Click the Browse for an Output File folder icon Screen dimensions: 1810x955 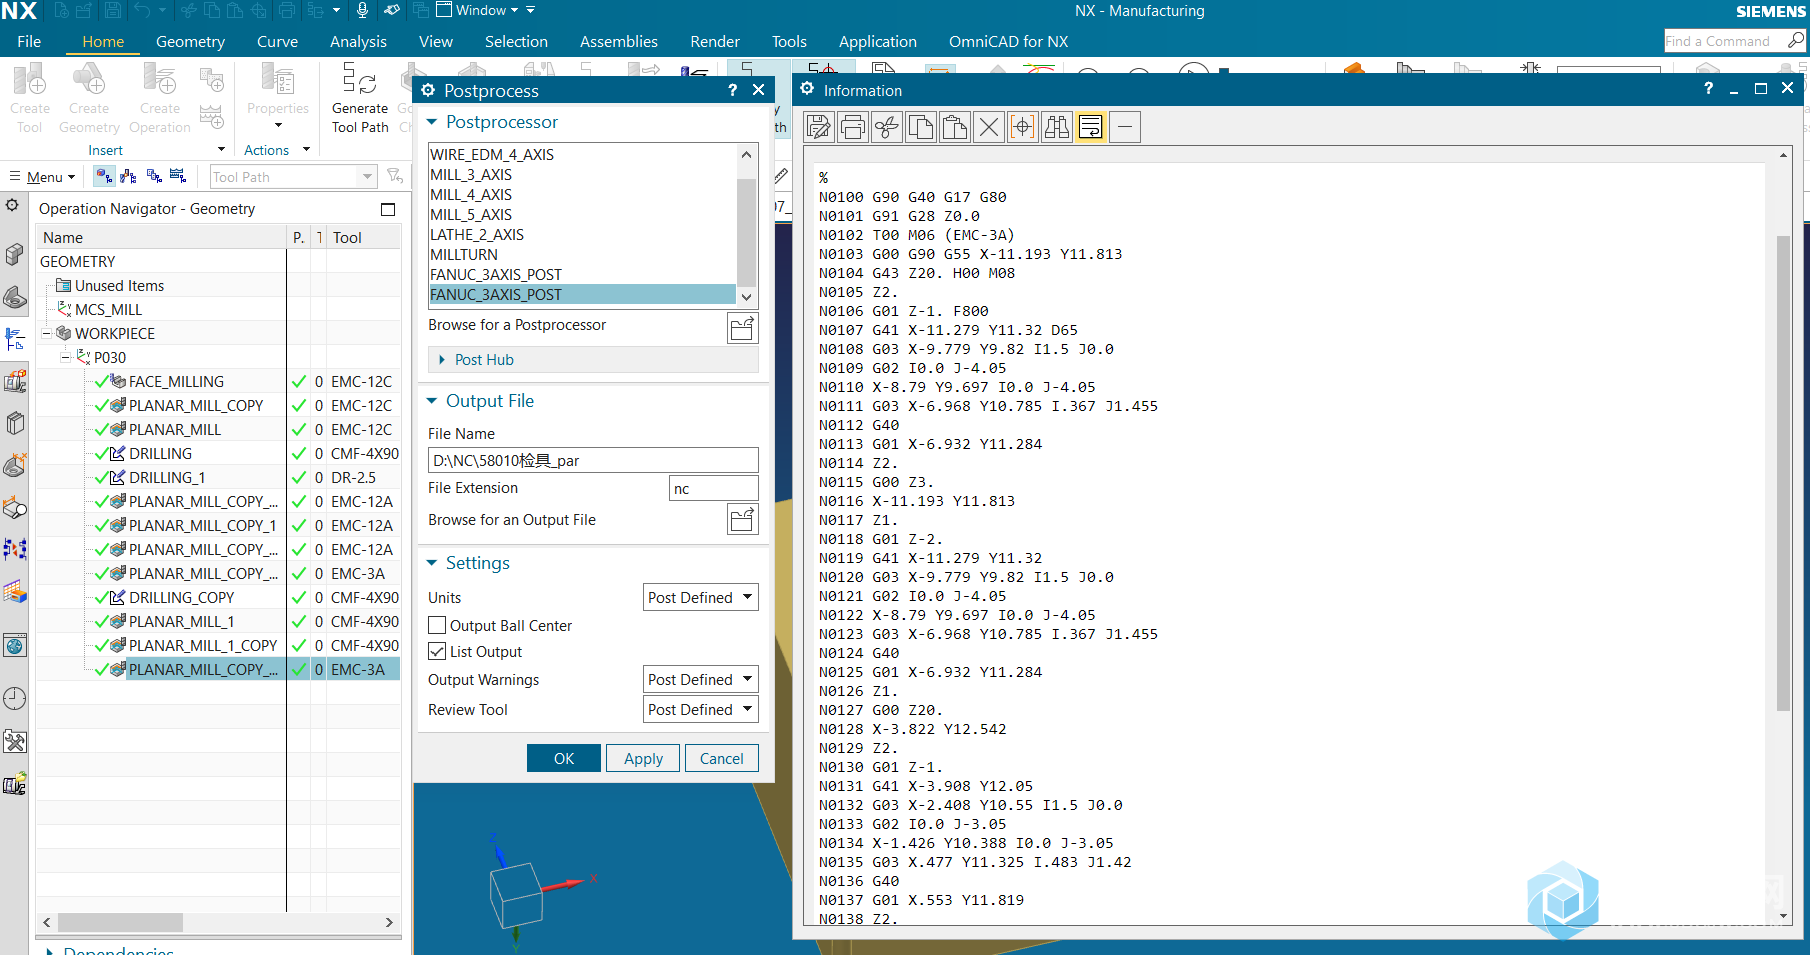point(742,520)
